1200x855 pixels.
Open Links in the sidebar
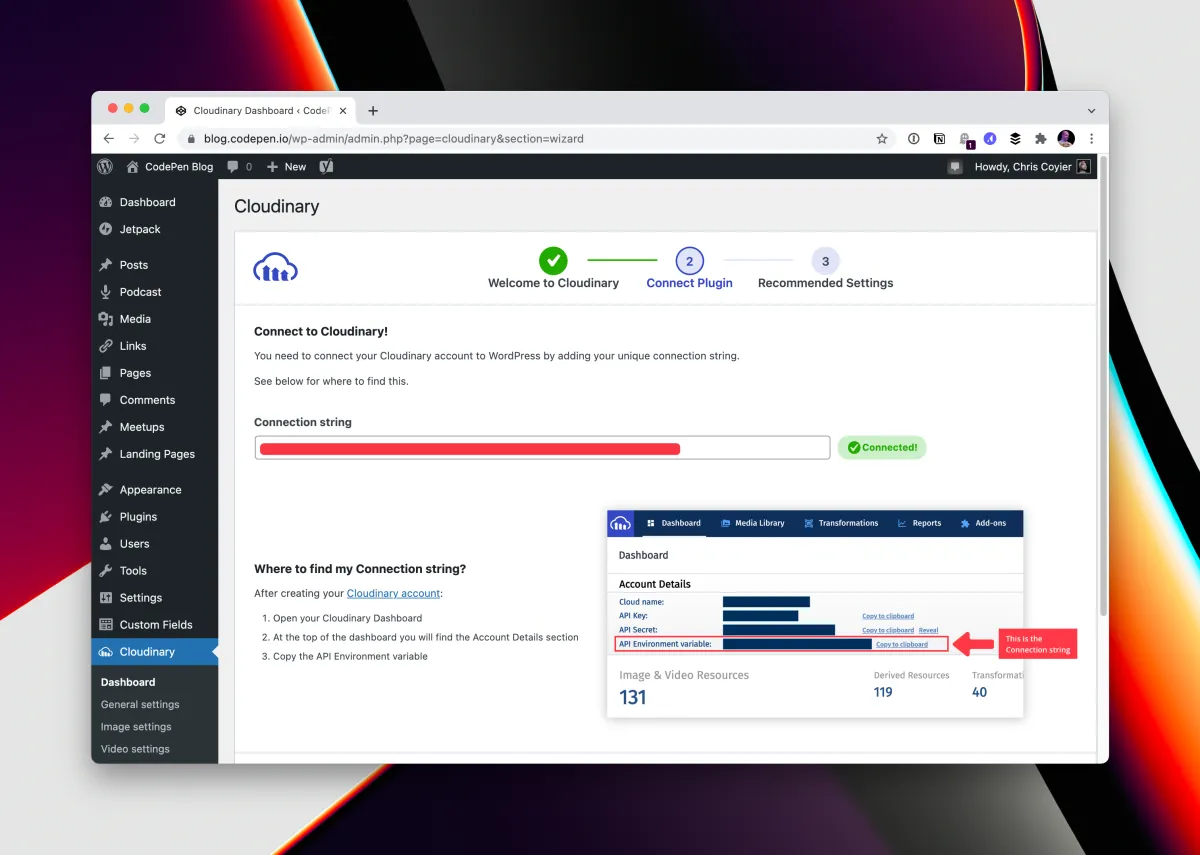click(x=132, y=346)
